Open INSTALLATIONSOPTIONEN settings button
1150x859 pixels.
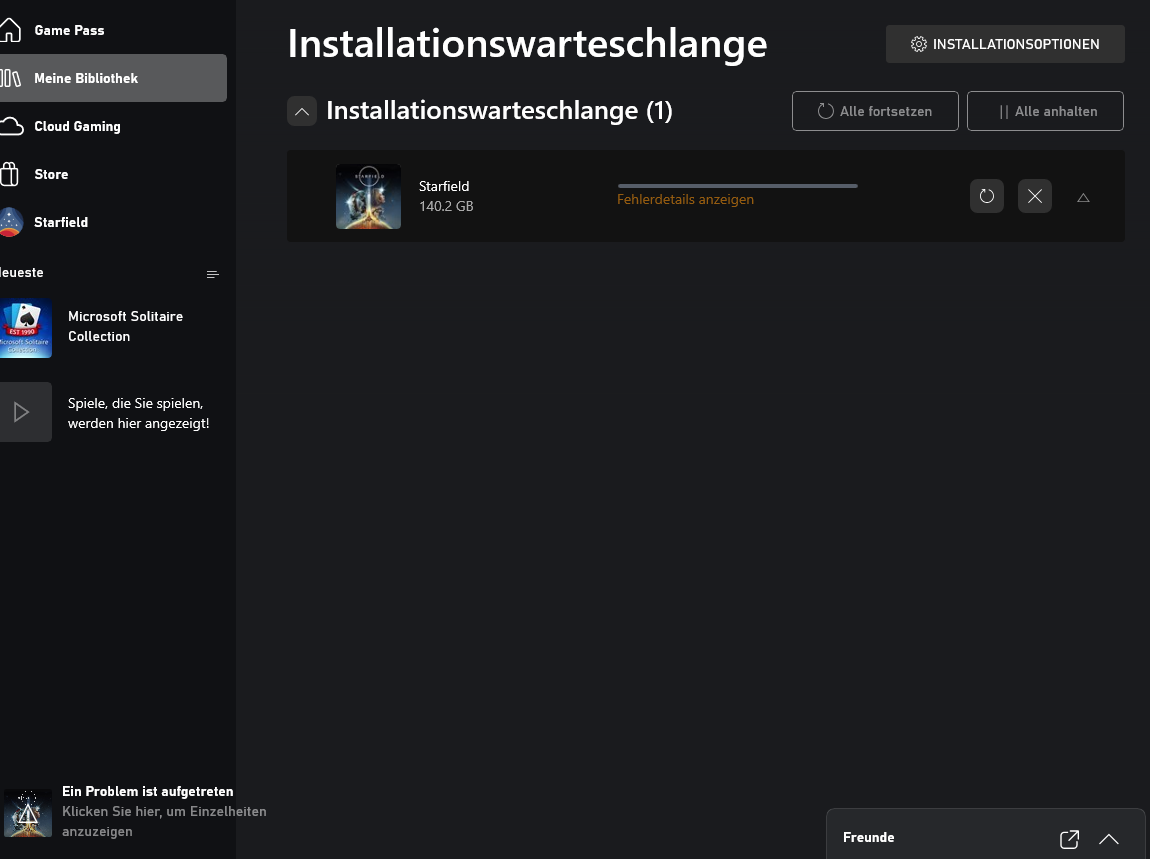(x=1005, y=44)
